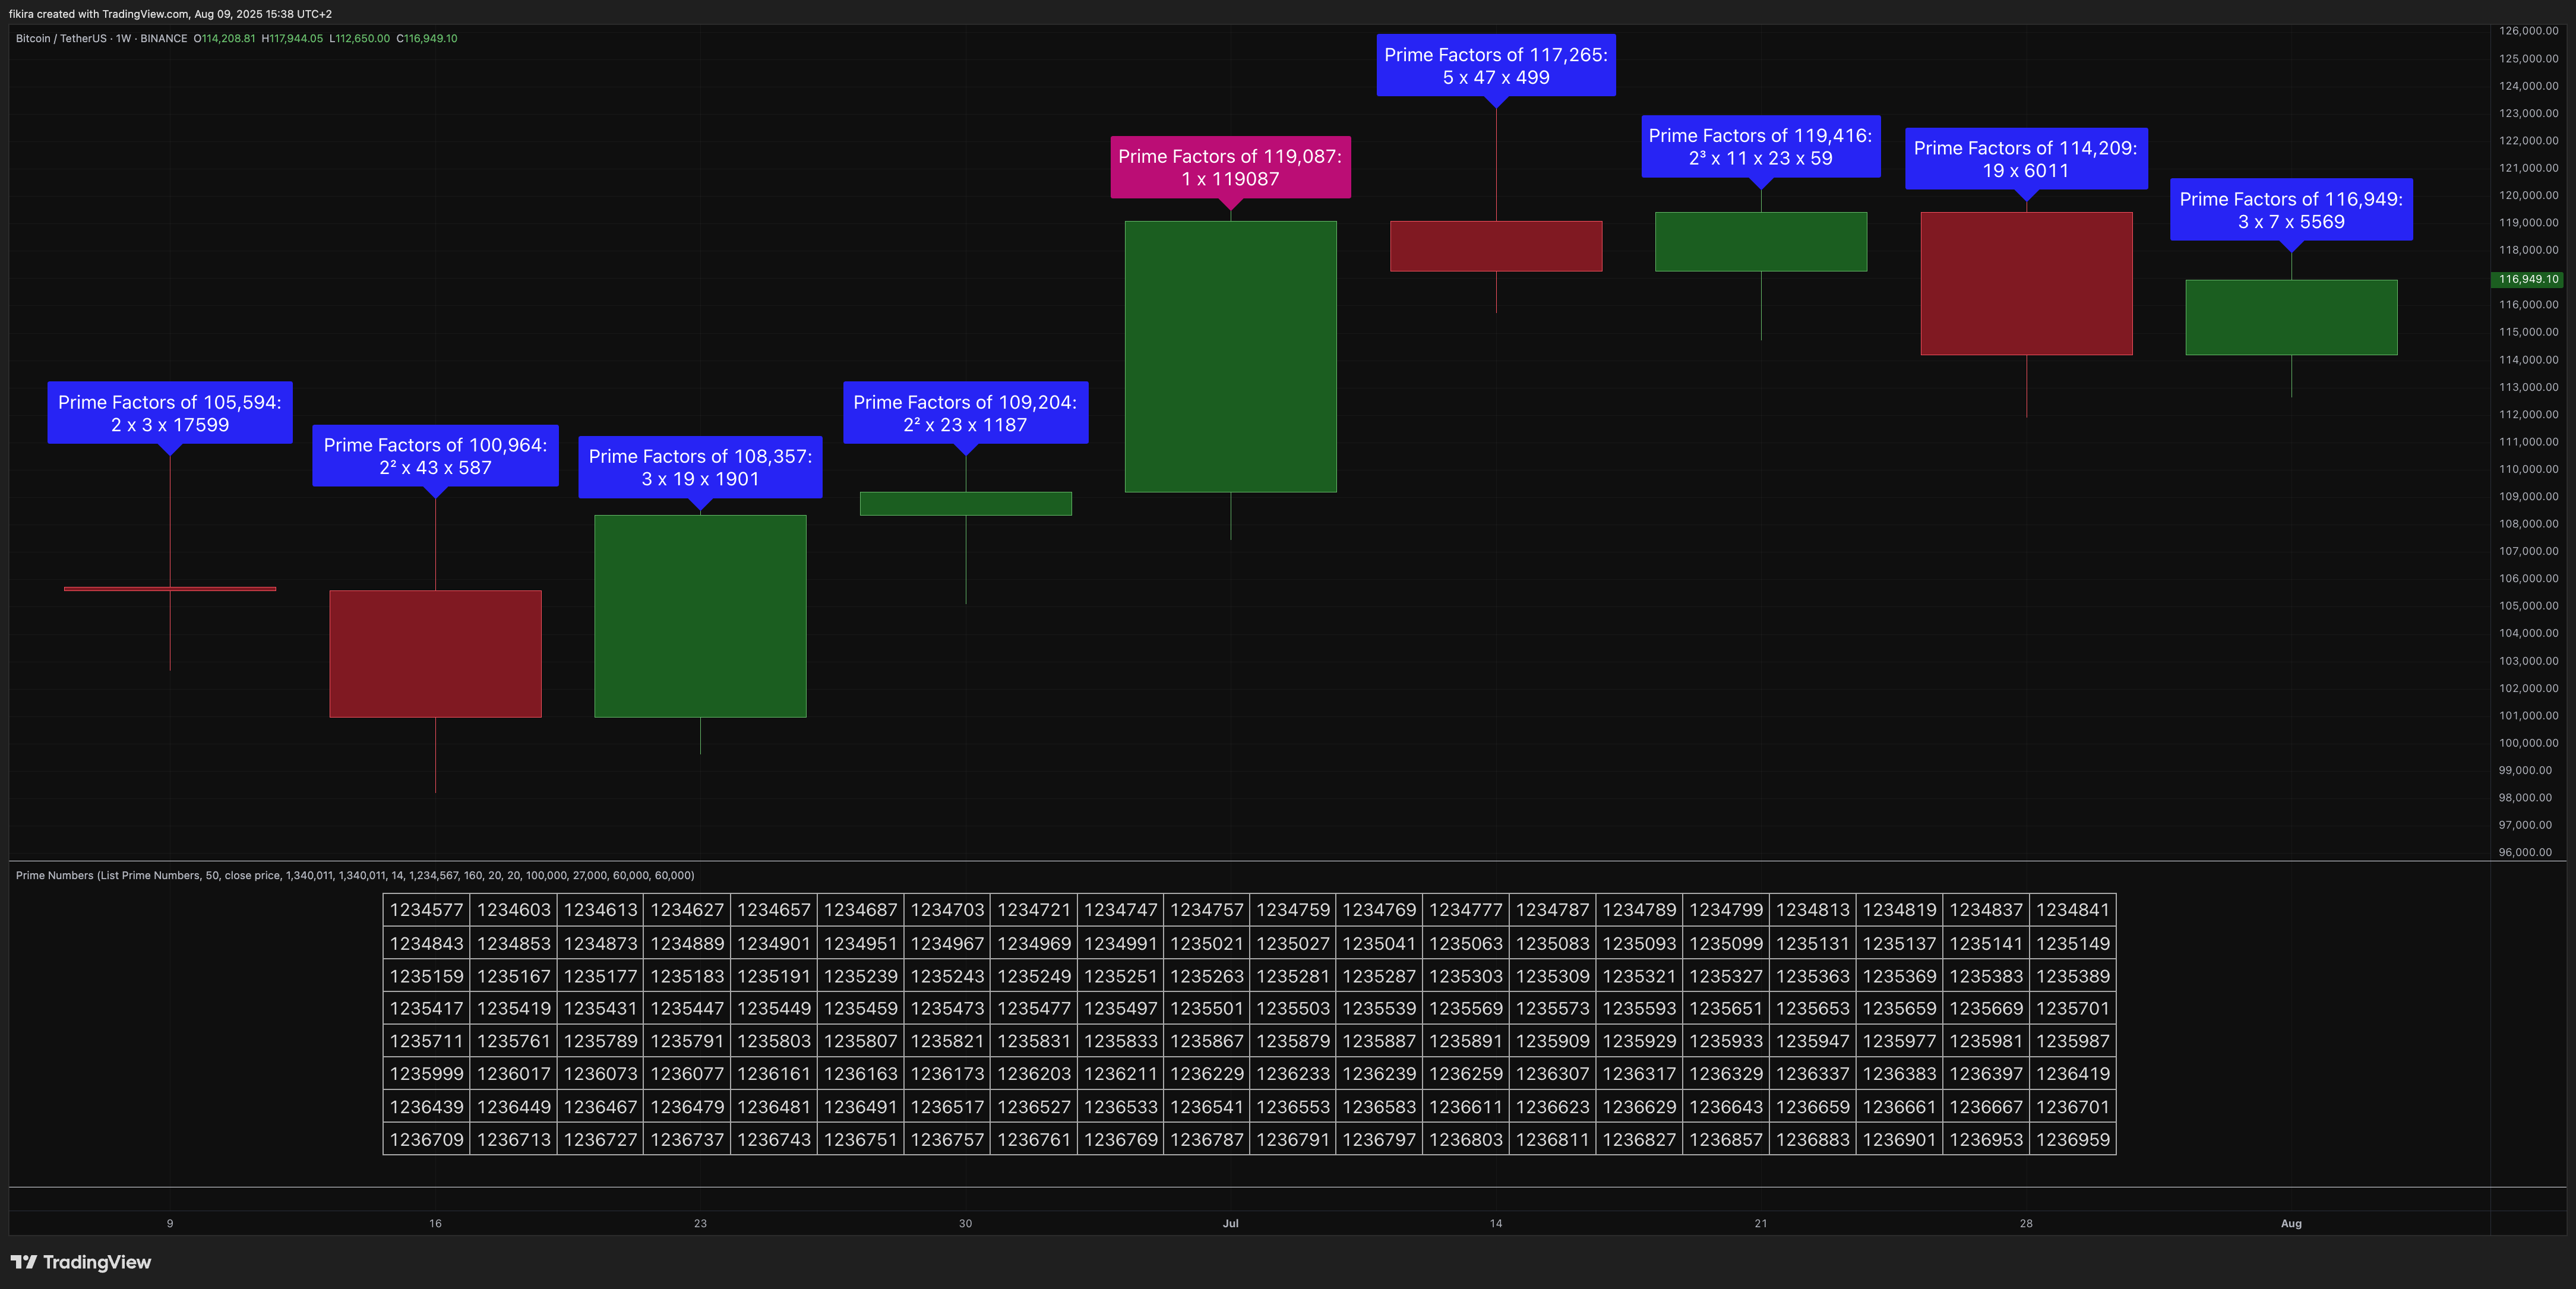Click date 28 on the time axis
The width and height of the screenshot is (2576, 1289).
[x=2026, y=1223]
